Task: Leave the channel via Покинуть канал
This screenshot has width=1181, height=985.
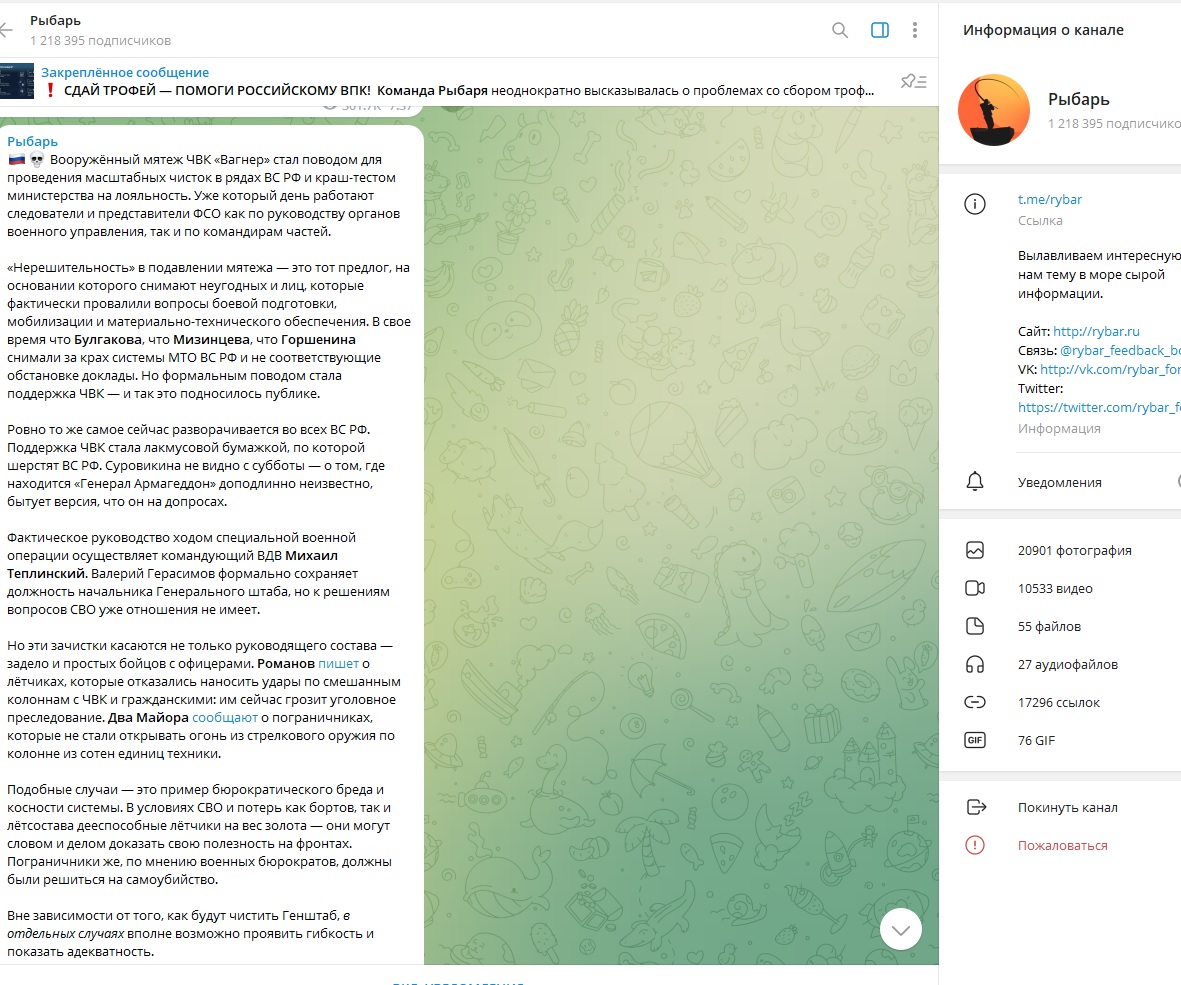Action: (1067, 807)
